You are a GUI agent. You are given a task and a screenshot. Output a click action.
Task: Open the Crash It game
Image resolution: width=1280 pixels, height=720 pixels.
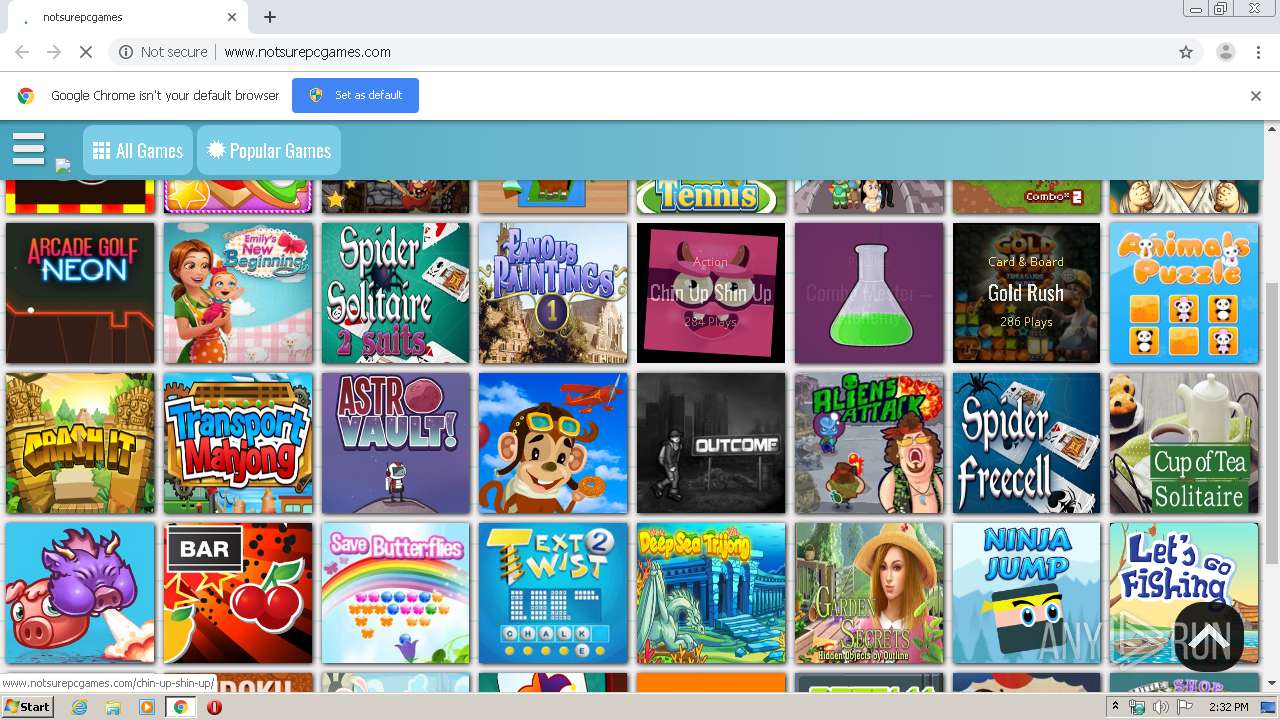click(x=80, y=443)
